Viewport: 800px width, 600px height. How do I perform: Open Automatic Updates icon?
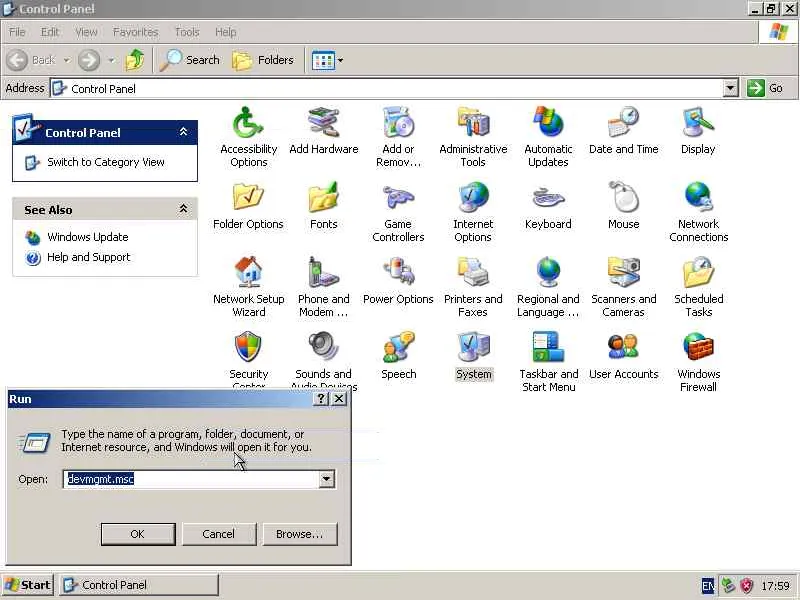click(548, 123)
